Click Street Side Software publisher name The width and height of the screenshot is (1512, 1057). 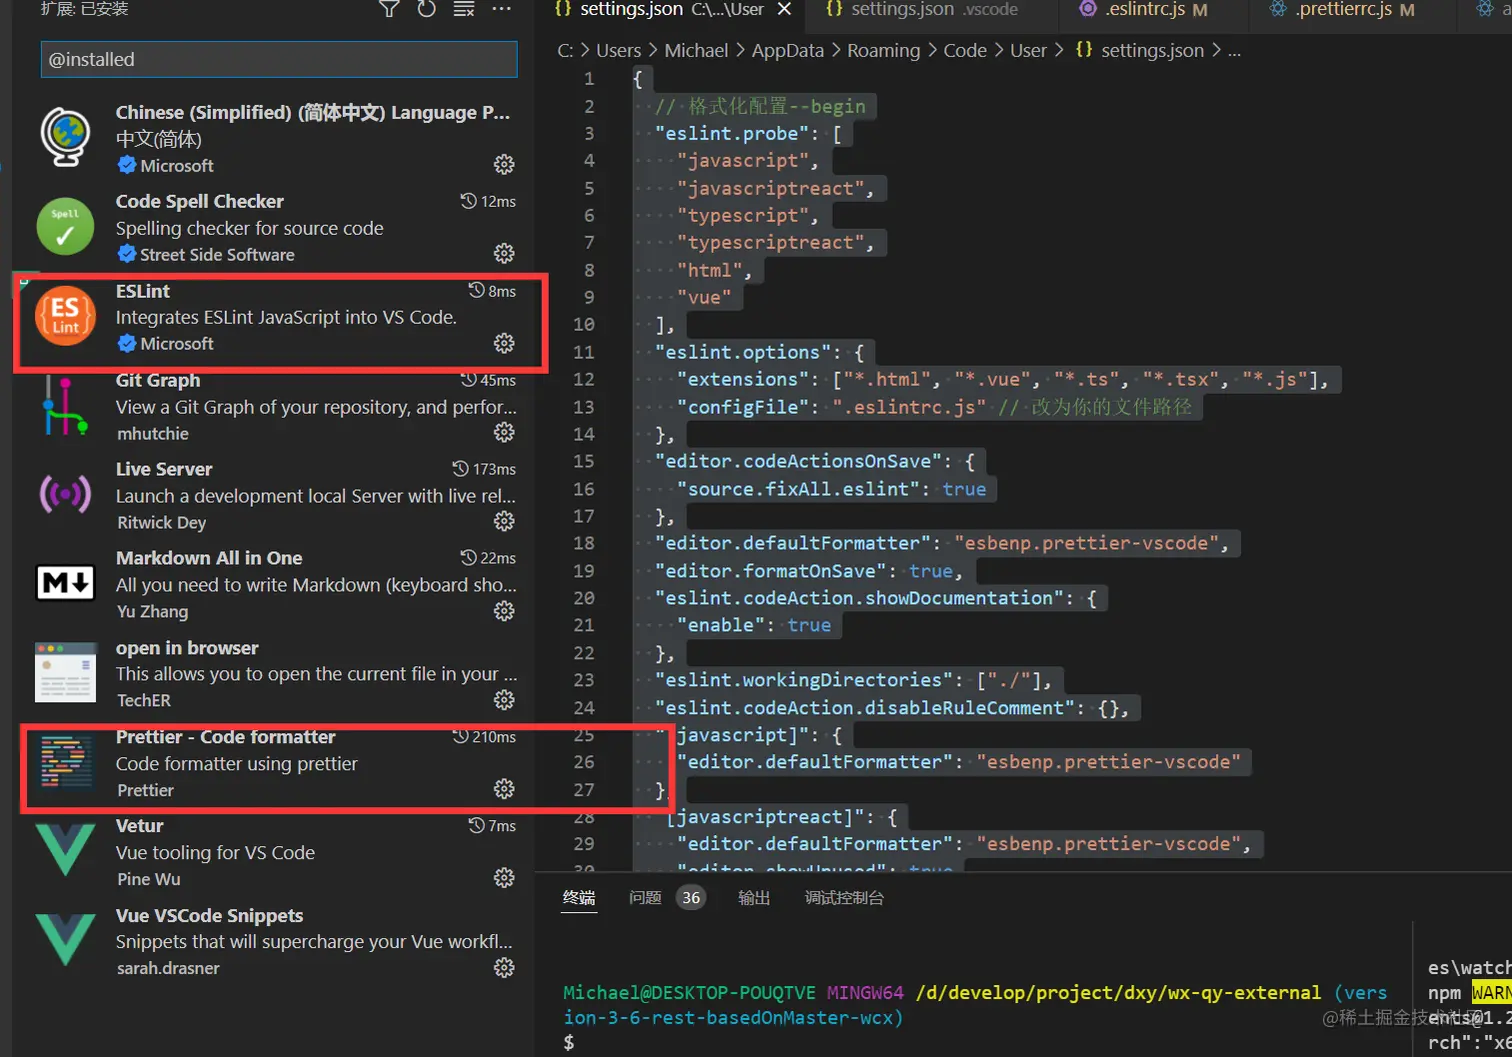[217, 255]
